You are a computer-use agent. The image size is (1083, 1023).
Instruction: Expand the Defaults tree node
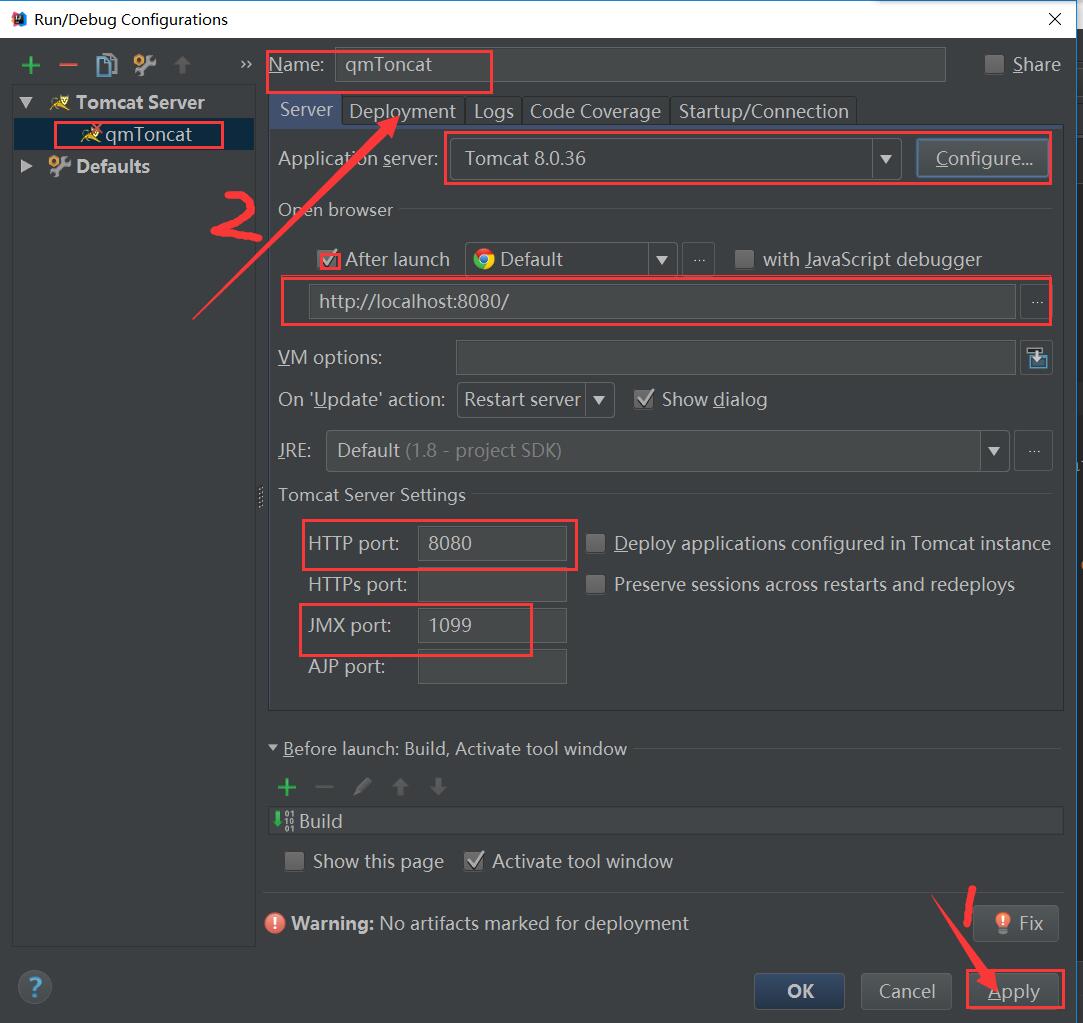pyautogui.click(x=26, y=166)
